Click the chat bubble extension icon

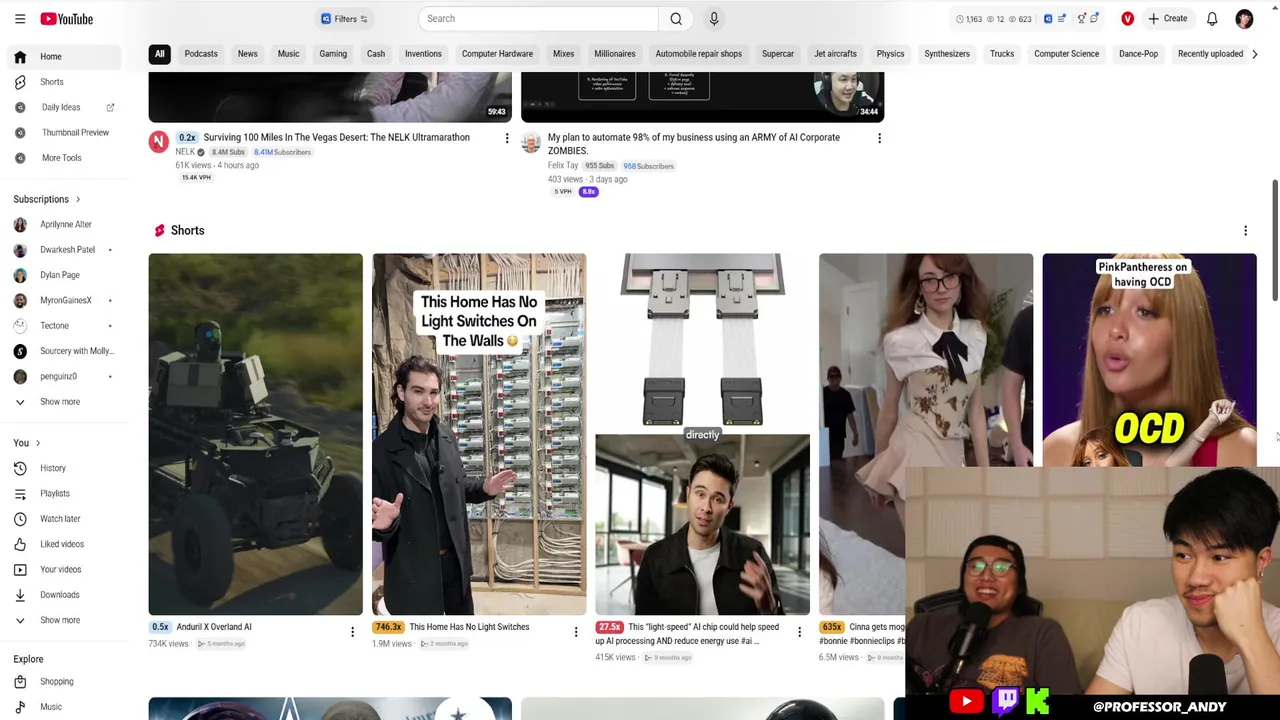pos(1096,18)
